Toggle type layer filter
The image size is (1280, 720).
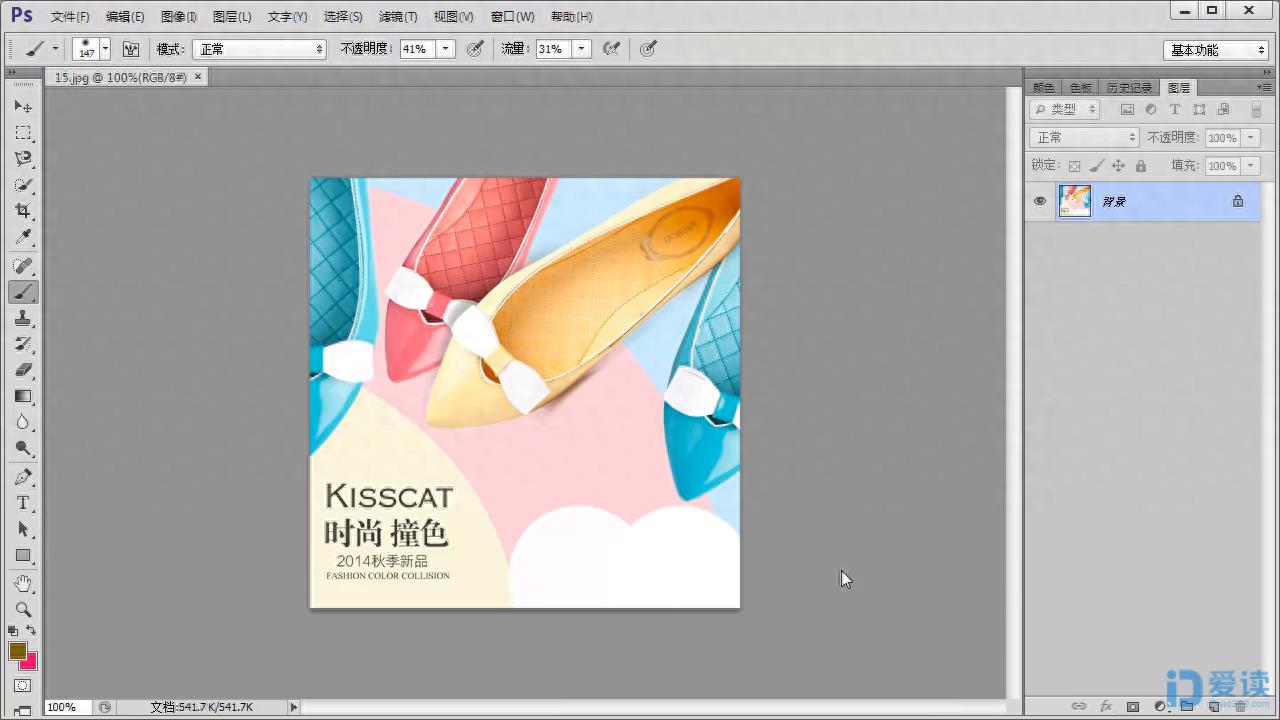point(1175,110)
